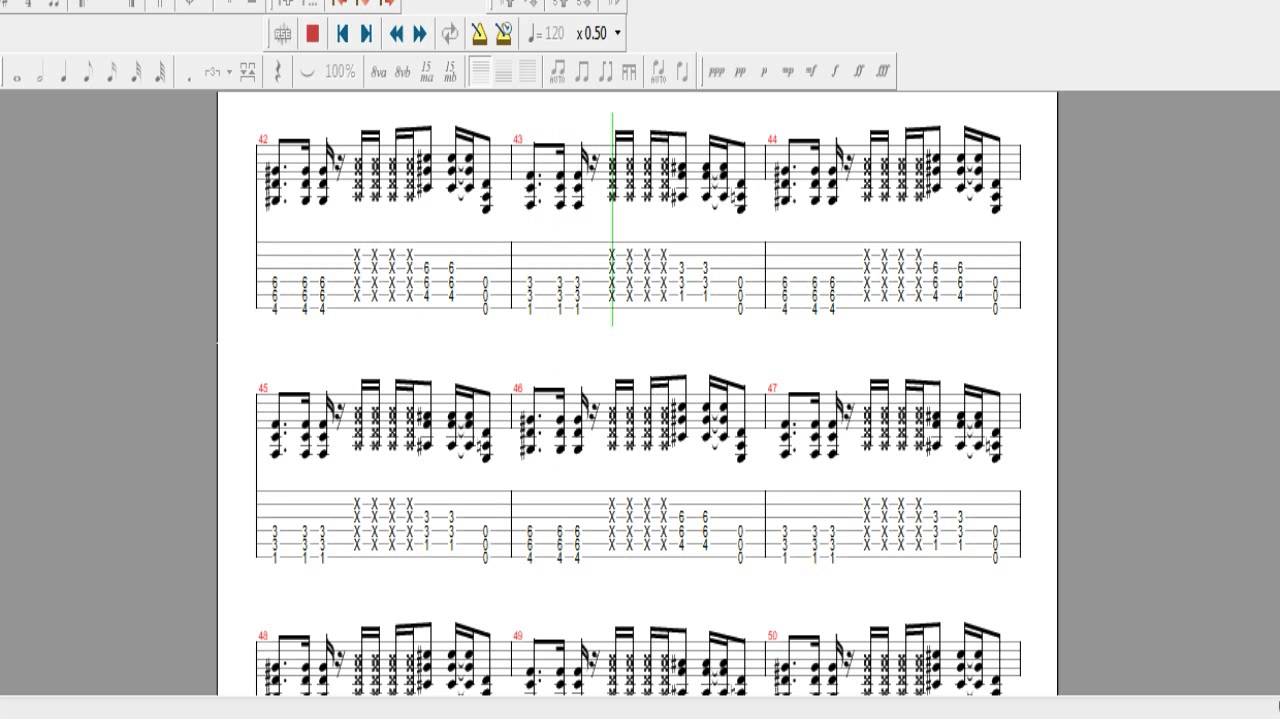Image resolution: width=1280 pixels, height=720 pixels.
Task: Set dynamic to fff
Action: pos(883,72)
